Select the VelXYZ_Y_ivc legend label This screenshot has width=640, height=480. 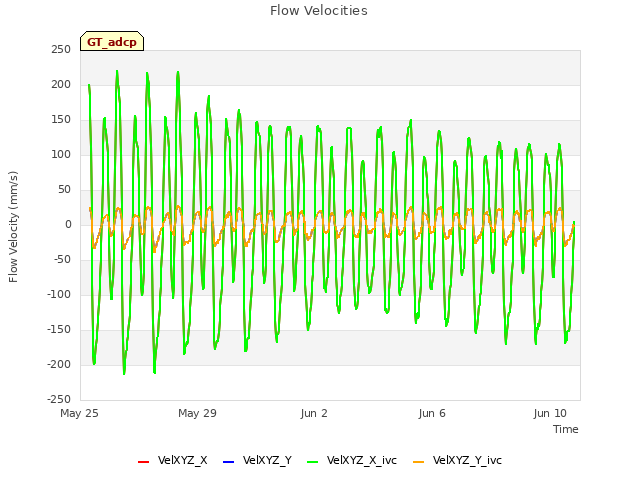point(467,460)
